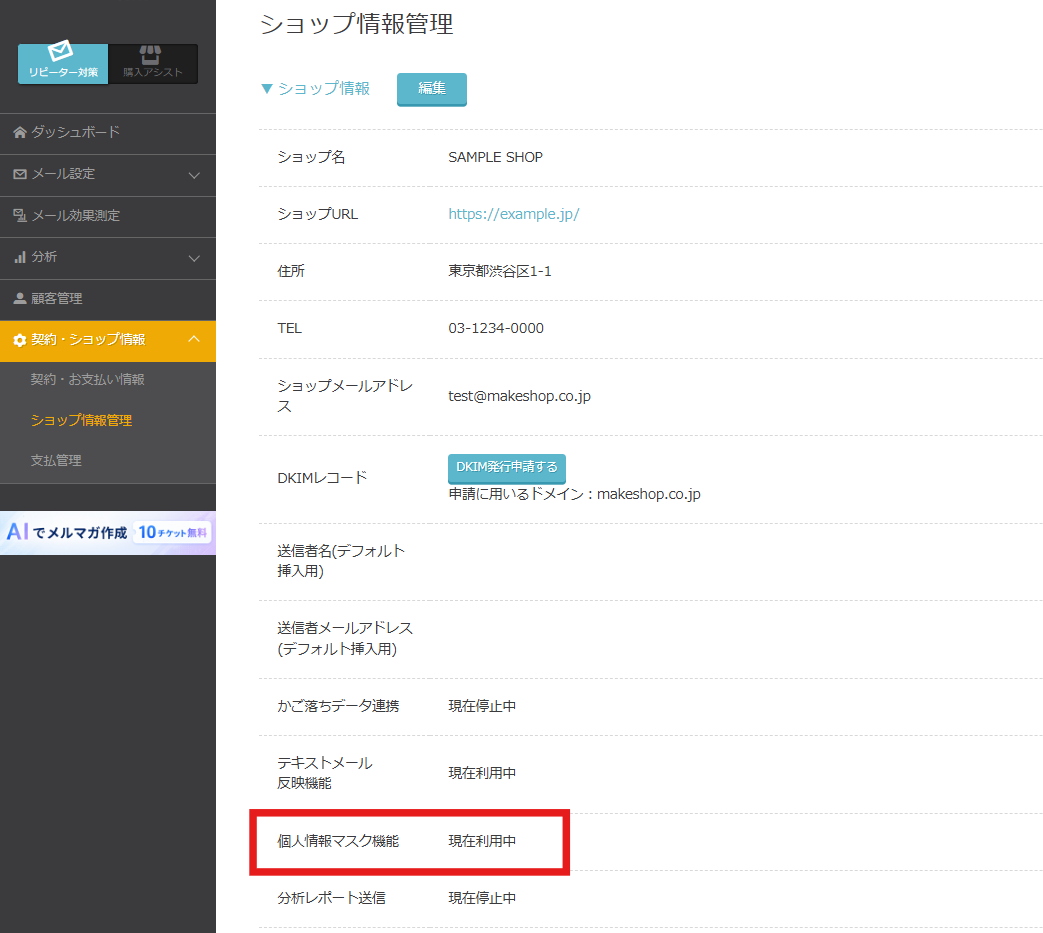The height and width of the screenshot is (933, 1043).
Task: Expand the 分析 chevron
Action: [194, 259]
